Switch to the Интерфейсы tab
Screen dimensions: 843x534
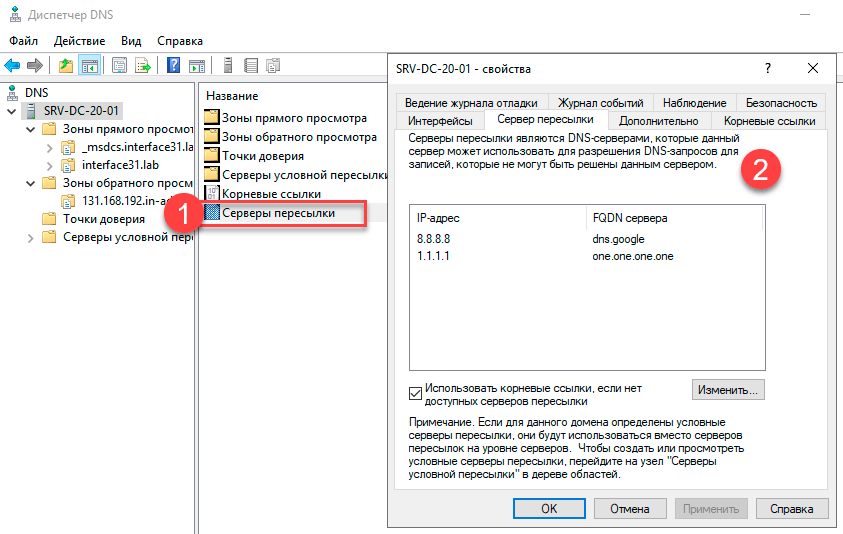[x=440, y=121]
